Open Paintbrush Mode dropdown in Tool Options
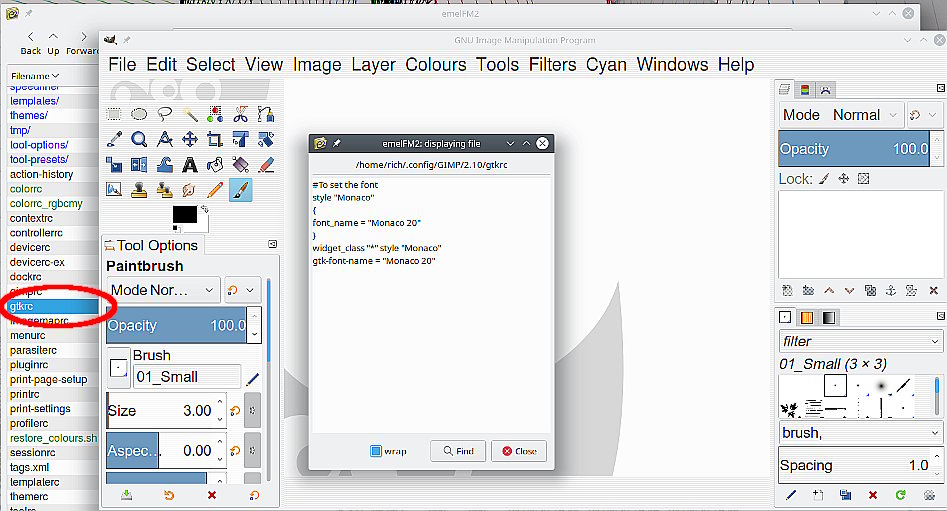The width and height of the screenshot is (947, 511). pyautogui.click(x=163, y=290)
